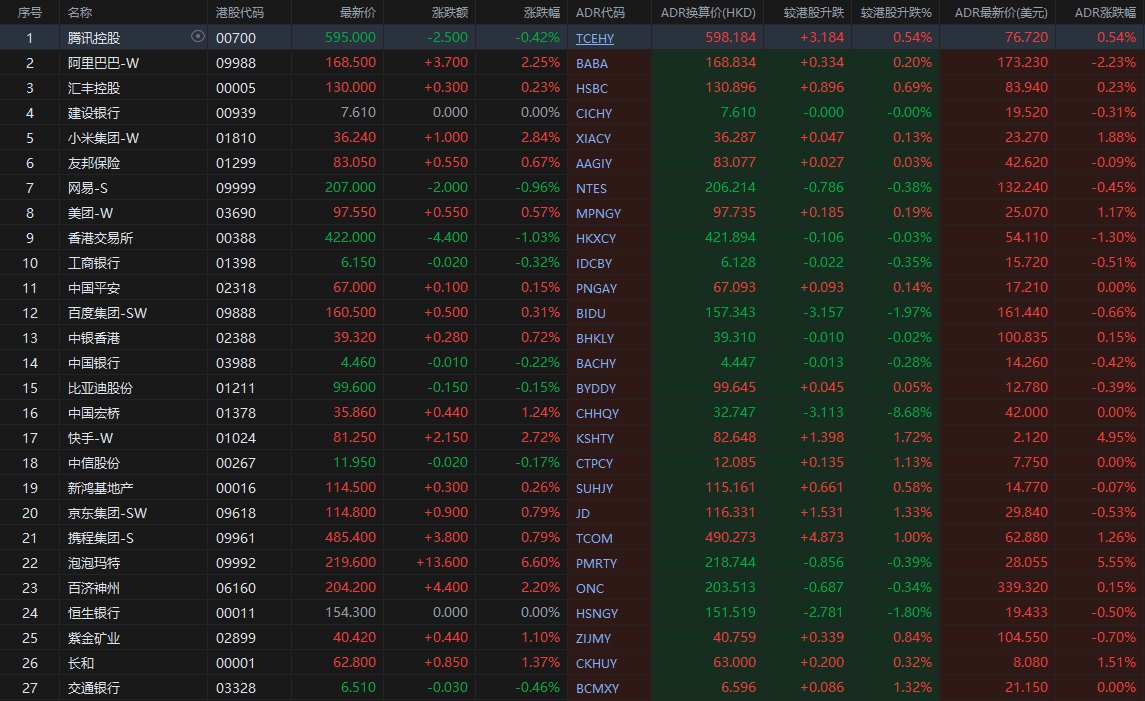This screenshot has width=1145, height=701.
Task: Select the 百济神州 stock name
Action: (93, 588)
